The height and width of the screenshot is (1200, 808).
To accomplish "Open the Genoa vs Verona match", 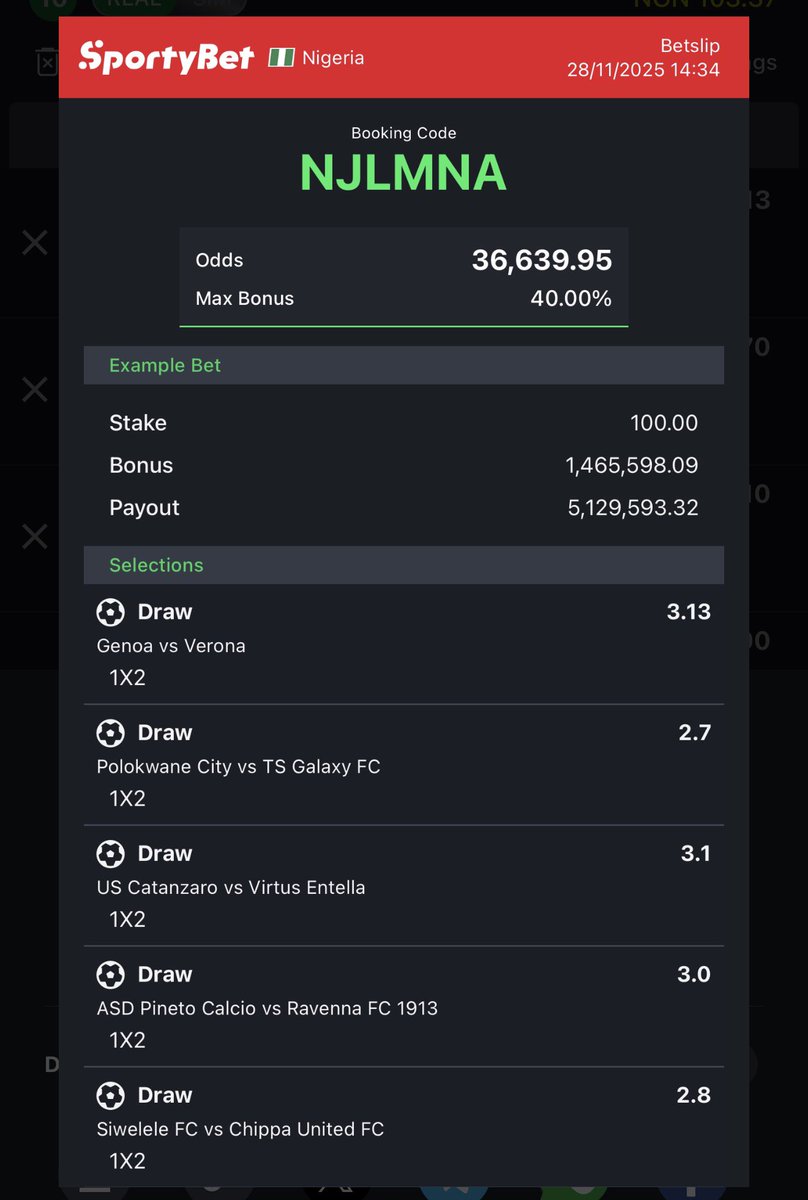I will click(171, 646).
